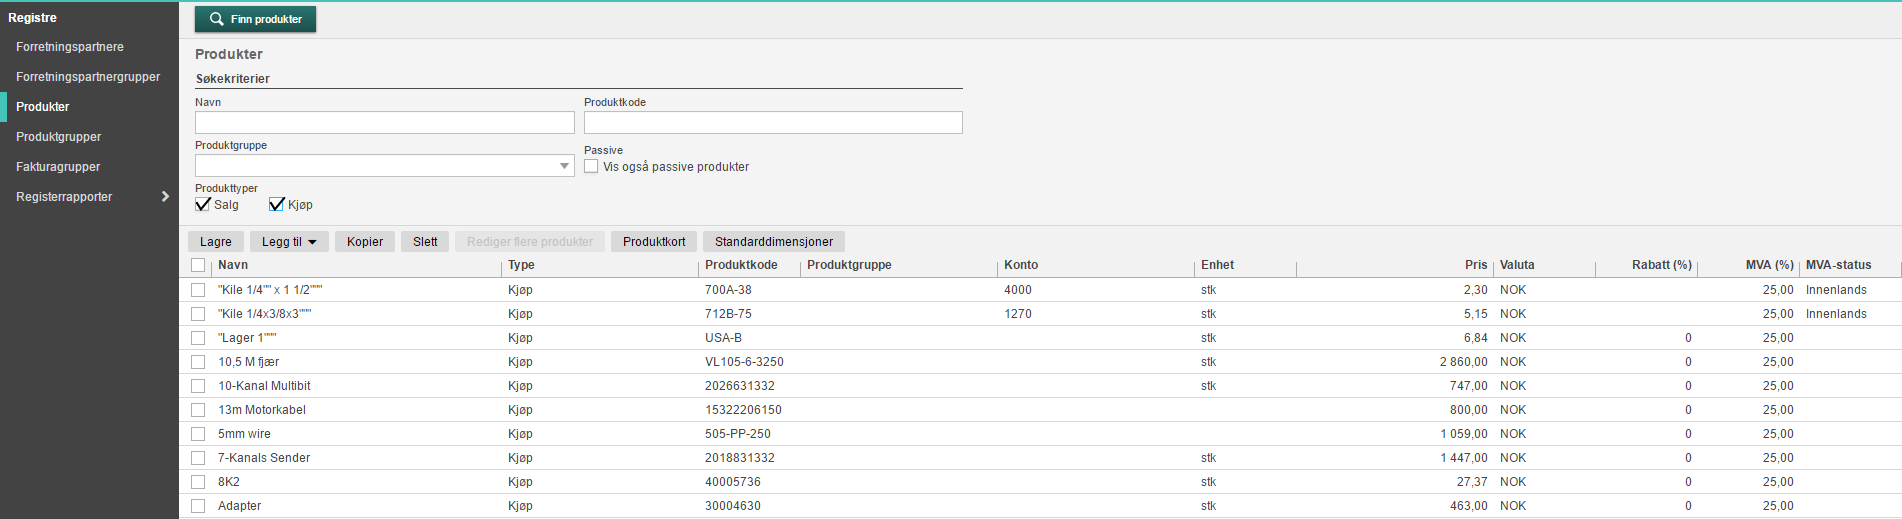
Task: Click into the Produktkode search field
Action: (773, 122)
